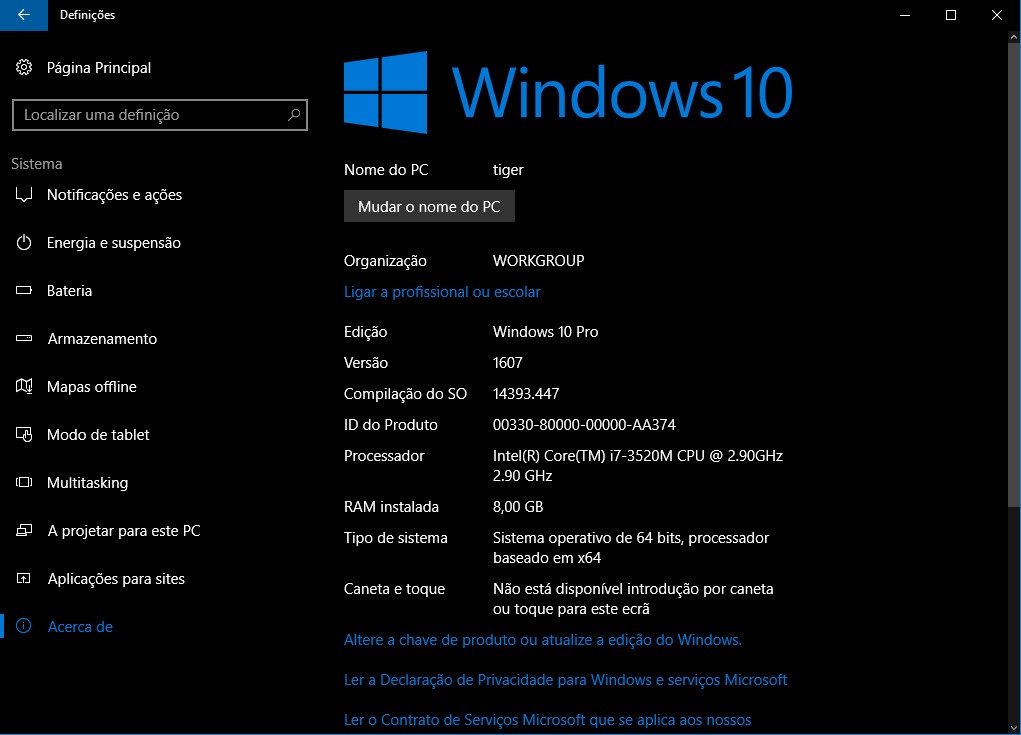Click the scrollbar down arrow

1014,728
